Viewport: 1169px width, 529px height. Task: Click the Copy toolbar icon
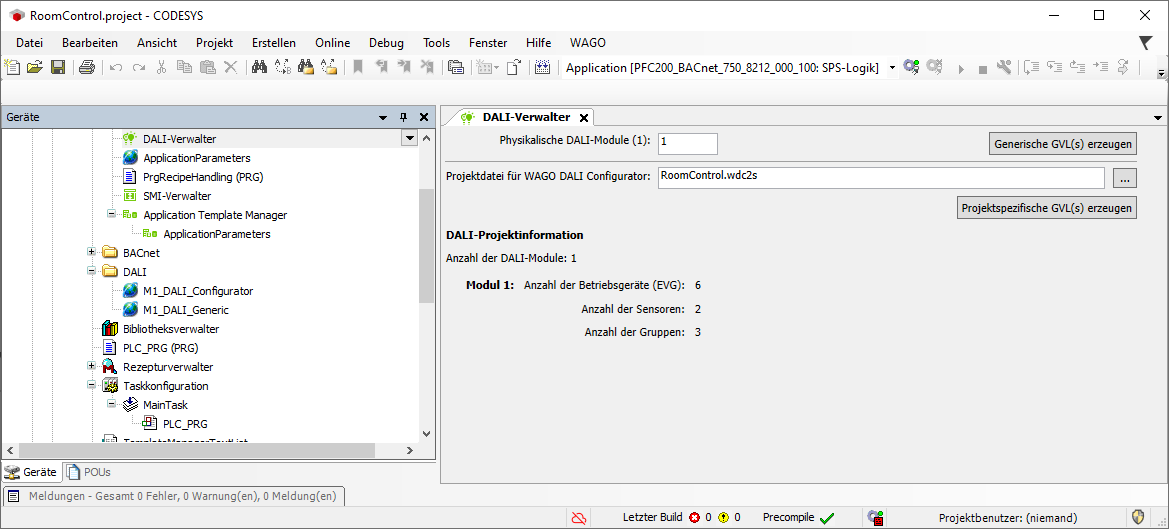click(x=184, y=68)
